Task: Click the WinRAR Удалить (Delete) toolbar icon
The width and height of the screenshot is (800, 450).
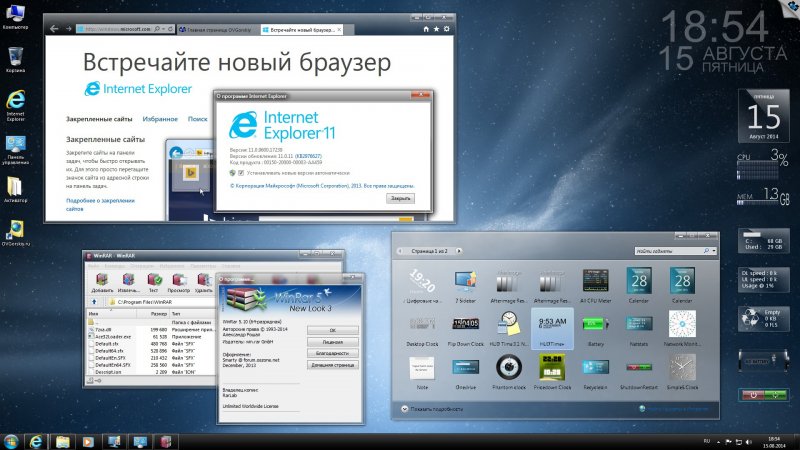Action: click(x=204, y=282)
